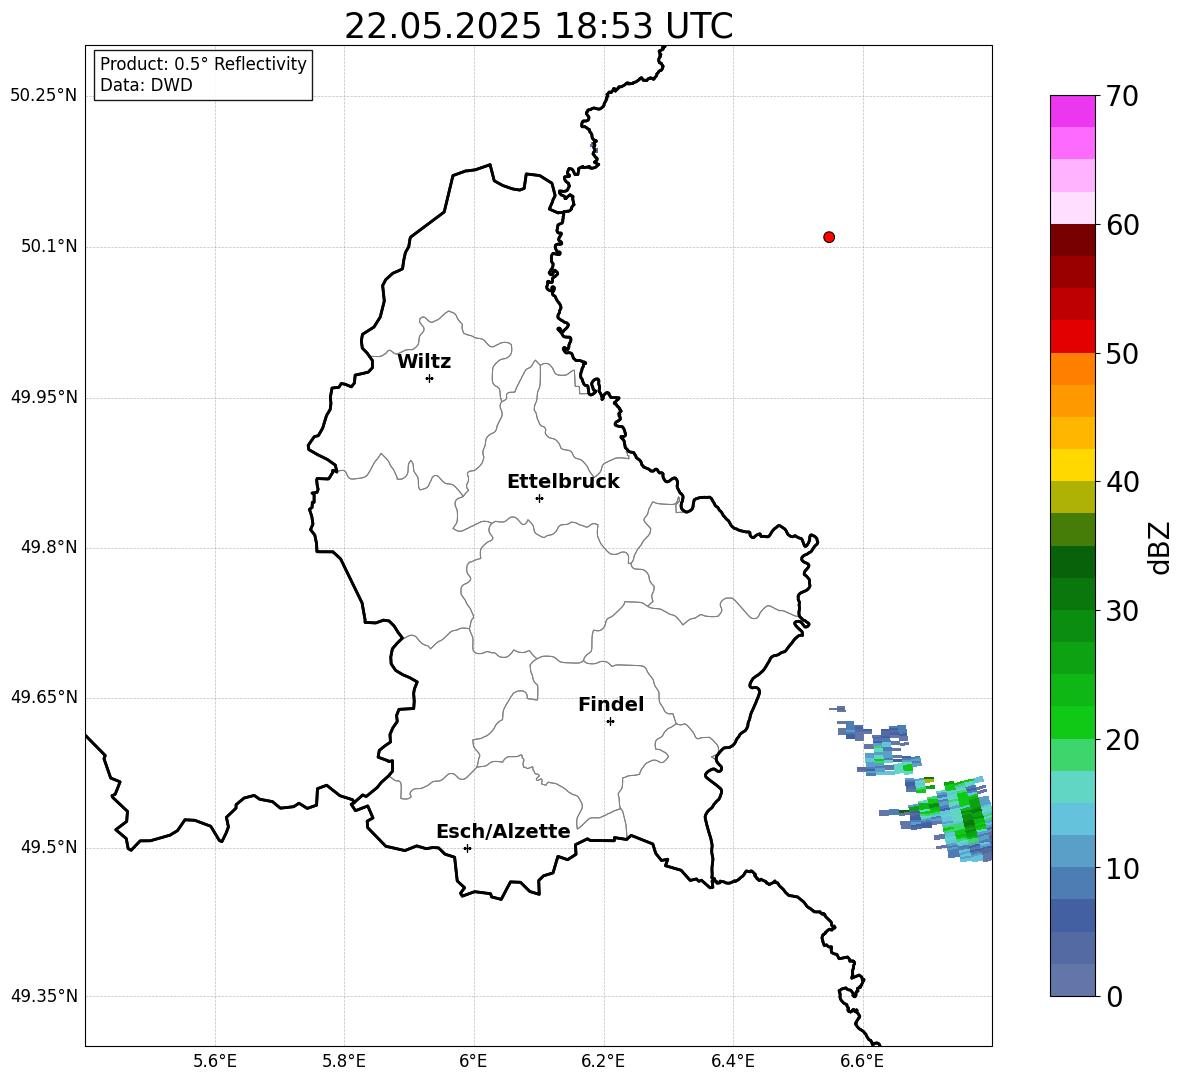The width and height of the screenshot is (1184, 1081).
Task: Click the 5.6°E longitude label
Action: coord(215,1061)
